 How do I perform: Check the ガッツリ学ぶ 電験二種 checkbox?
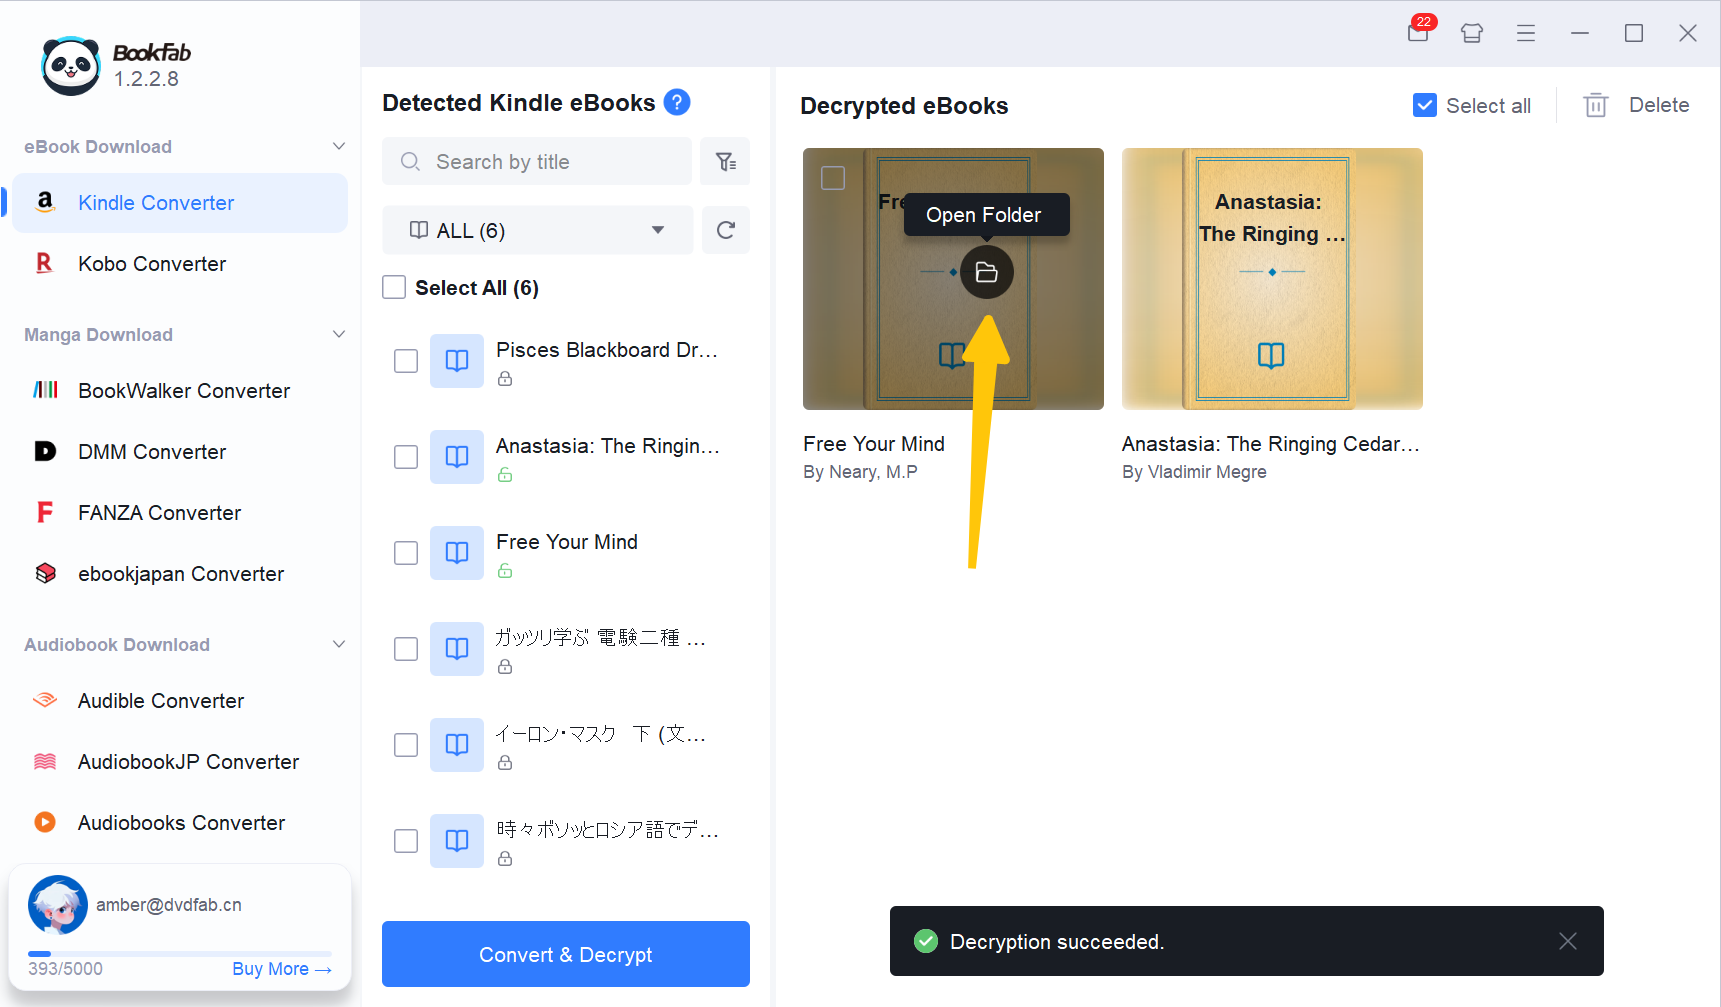pyautogui.click(x=406, y=649)
